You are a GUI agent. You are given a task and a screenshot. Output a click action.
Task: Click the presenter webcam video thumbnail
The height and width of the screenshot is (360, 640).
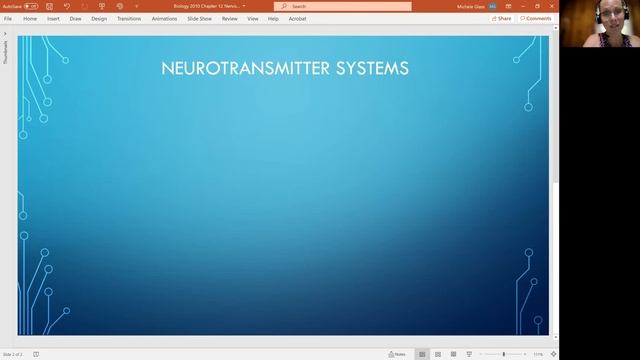click(600, 23)
